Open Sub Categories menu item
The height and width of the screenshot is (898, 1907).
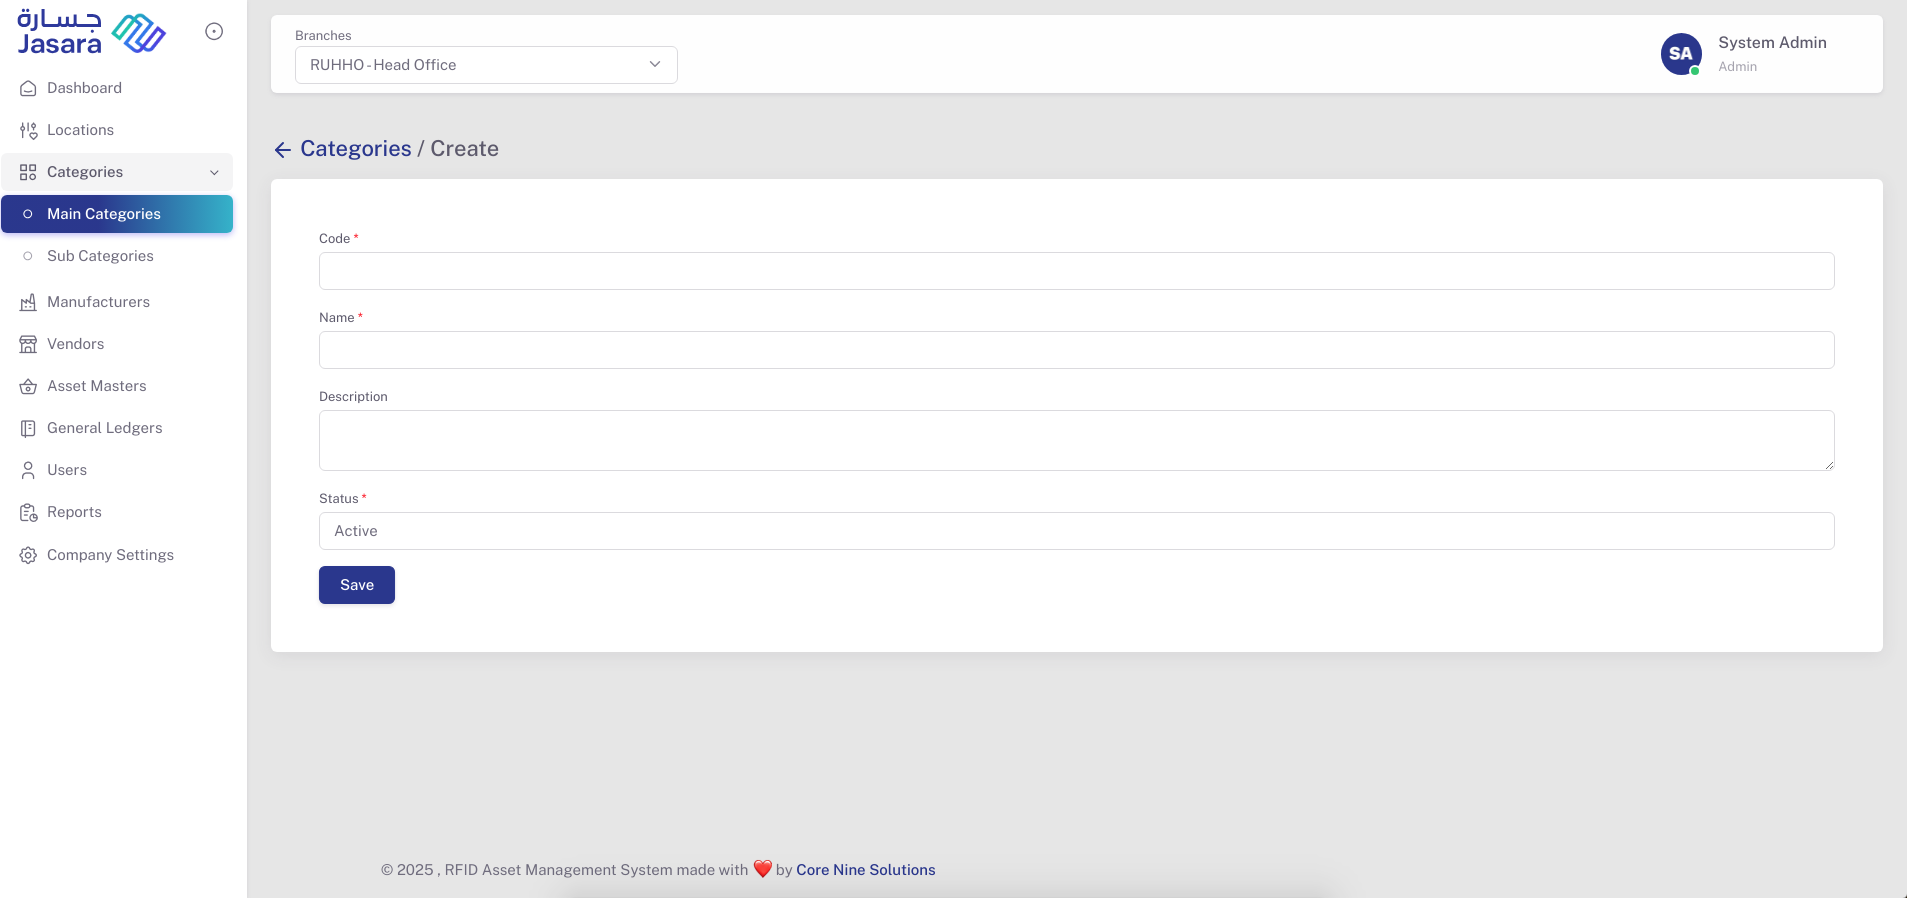click(100, 256)
